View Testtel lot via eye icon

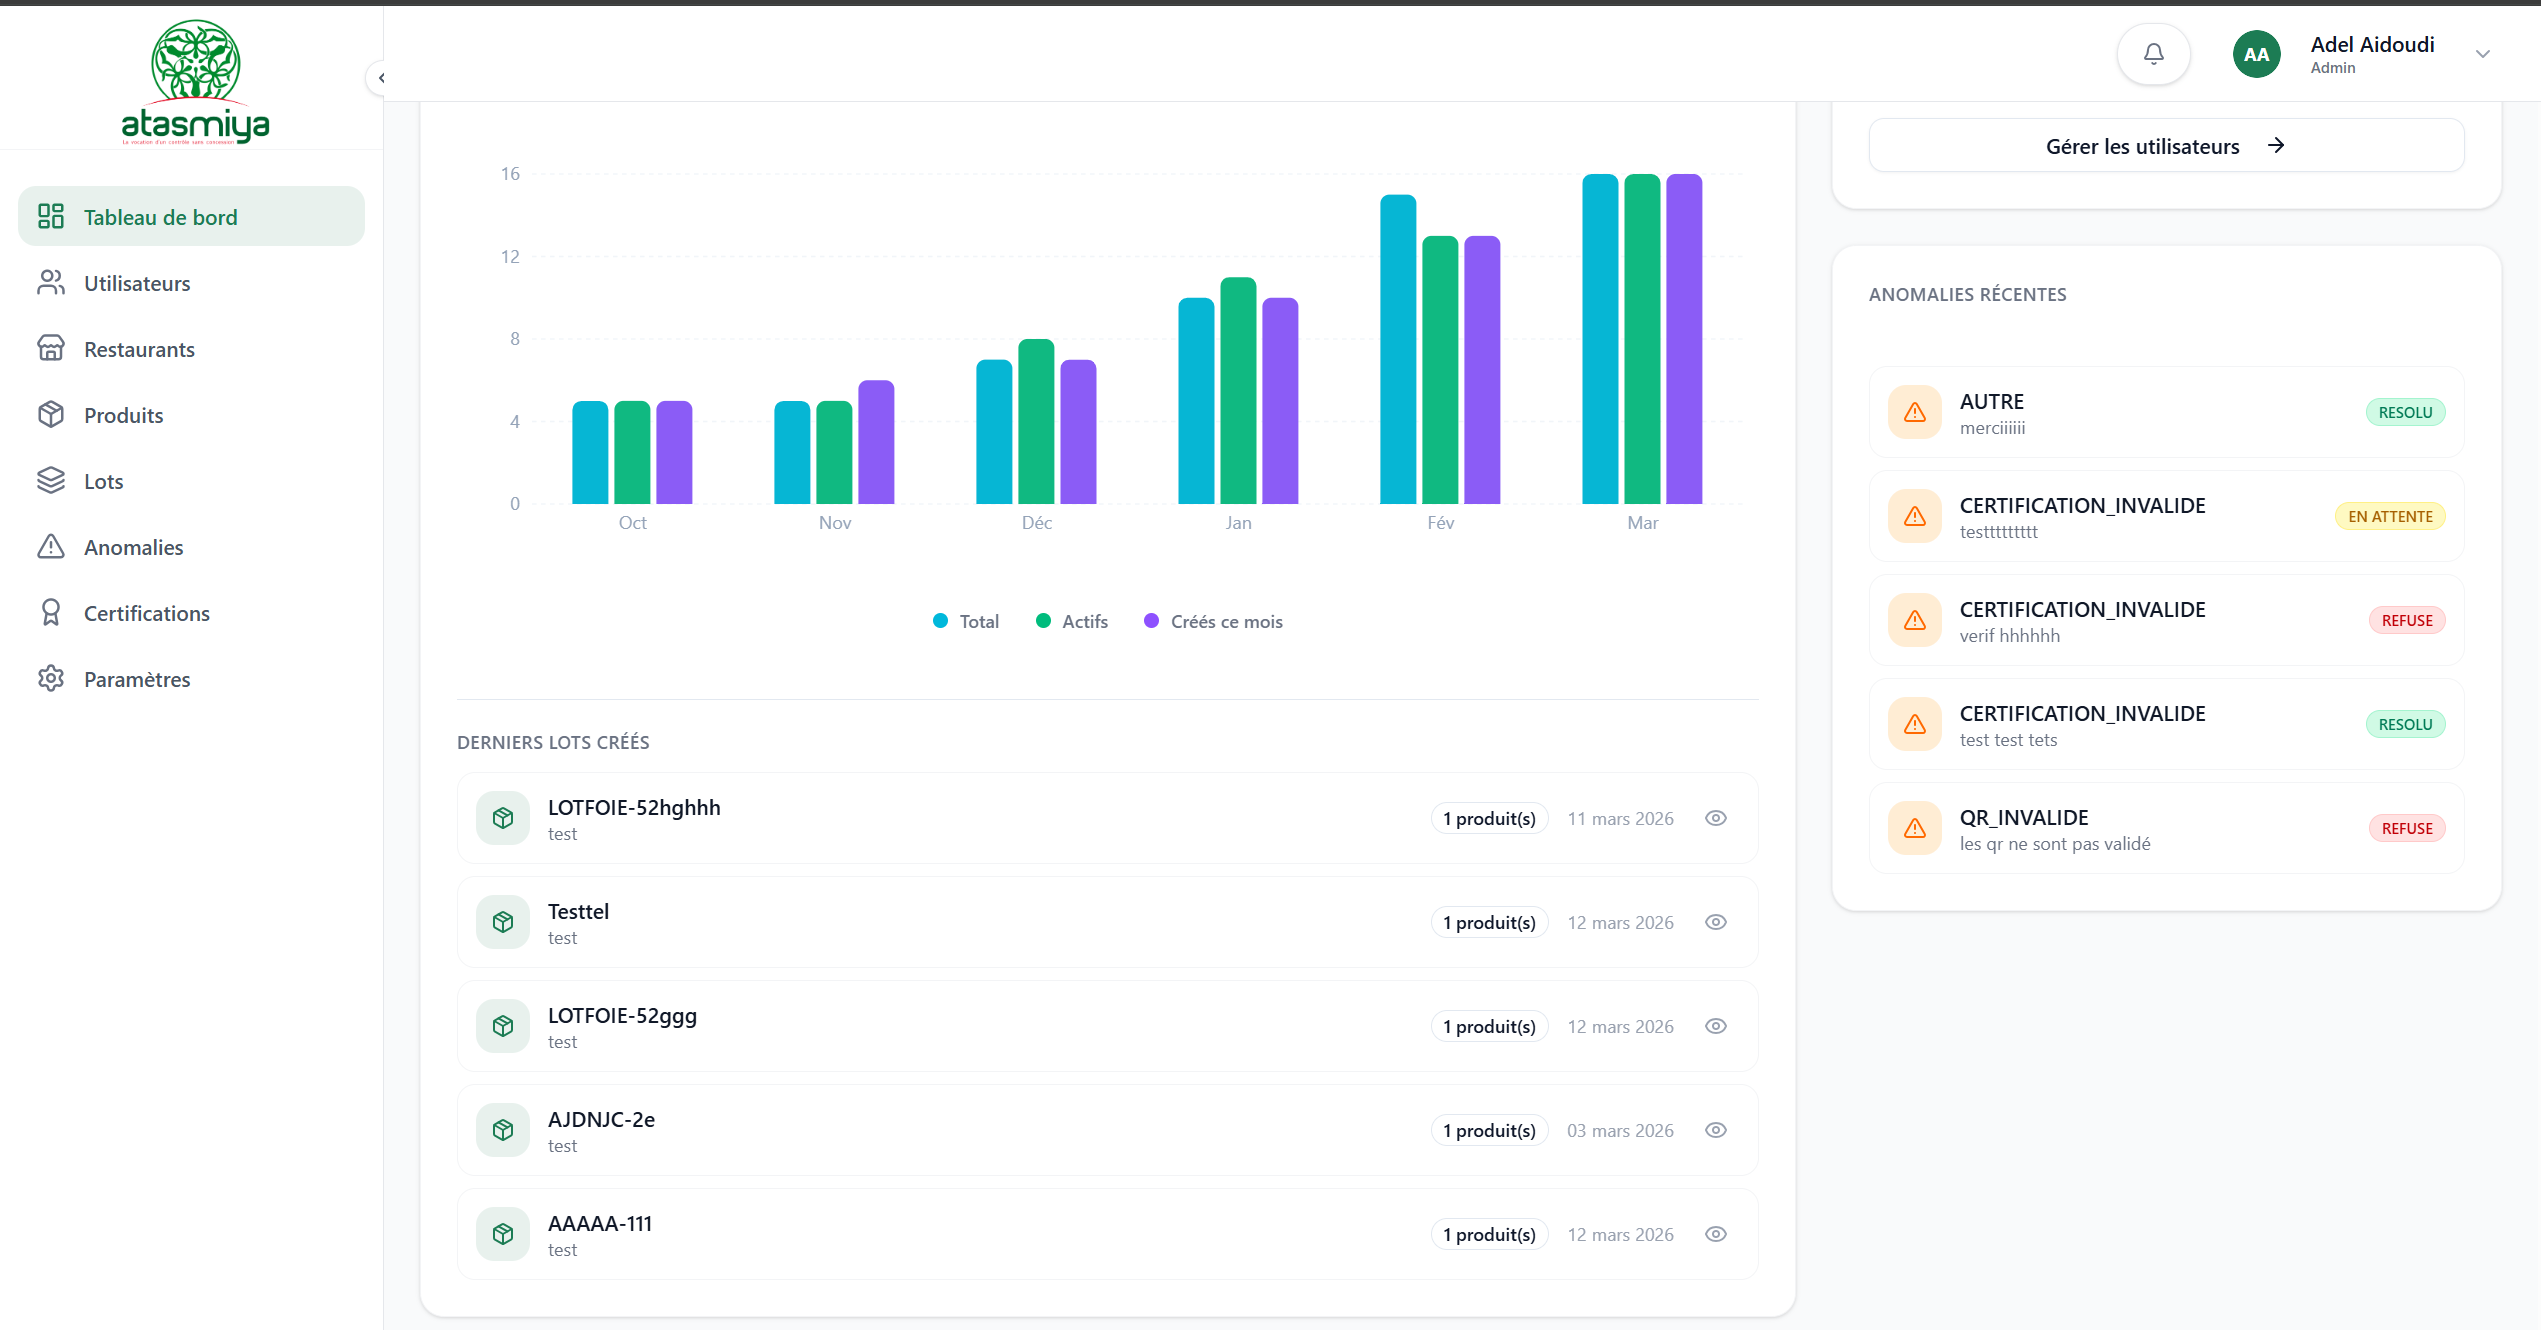[1715, 922]
